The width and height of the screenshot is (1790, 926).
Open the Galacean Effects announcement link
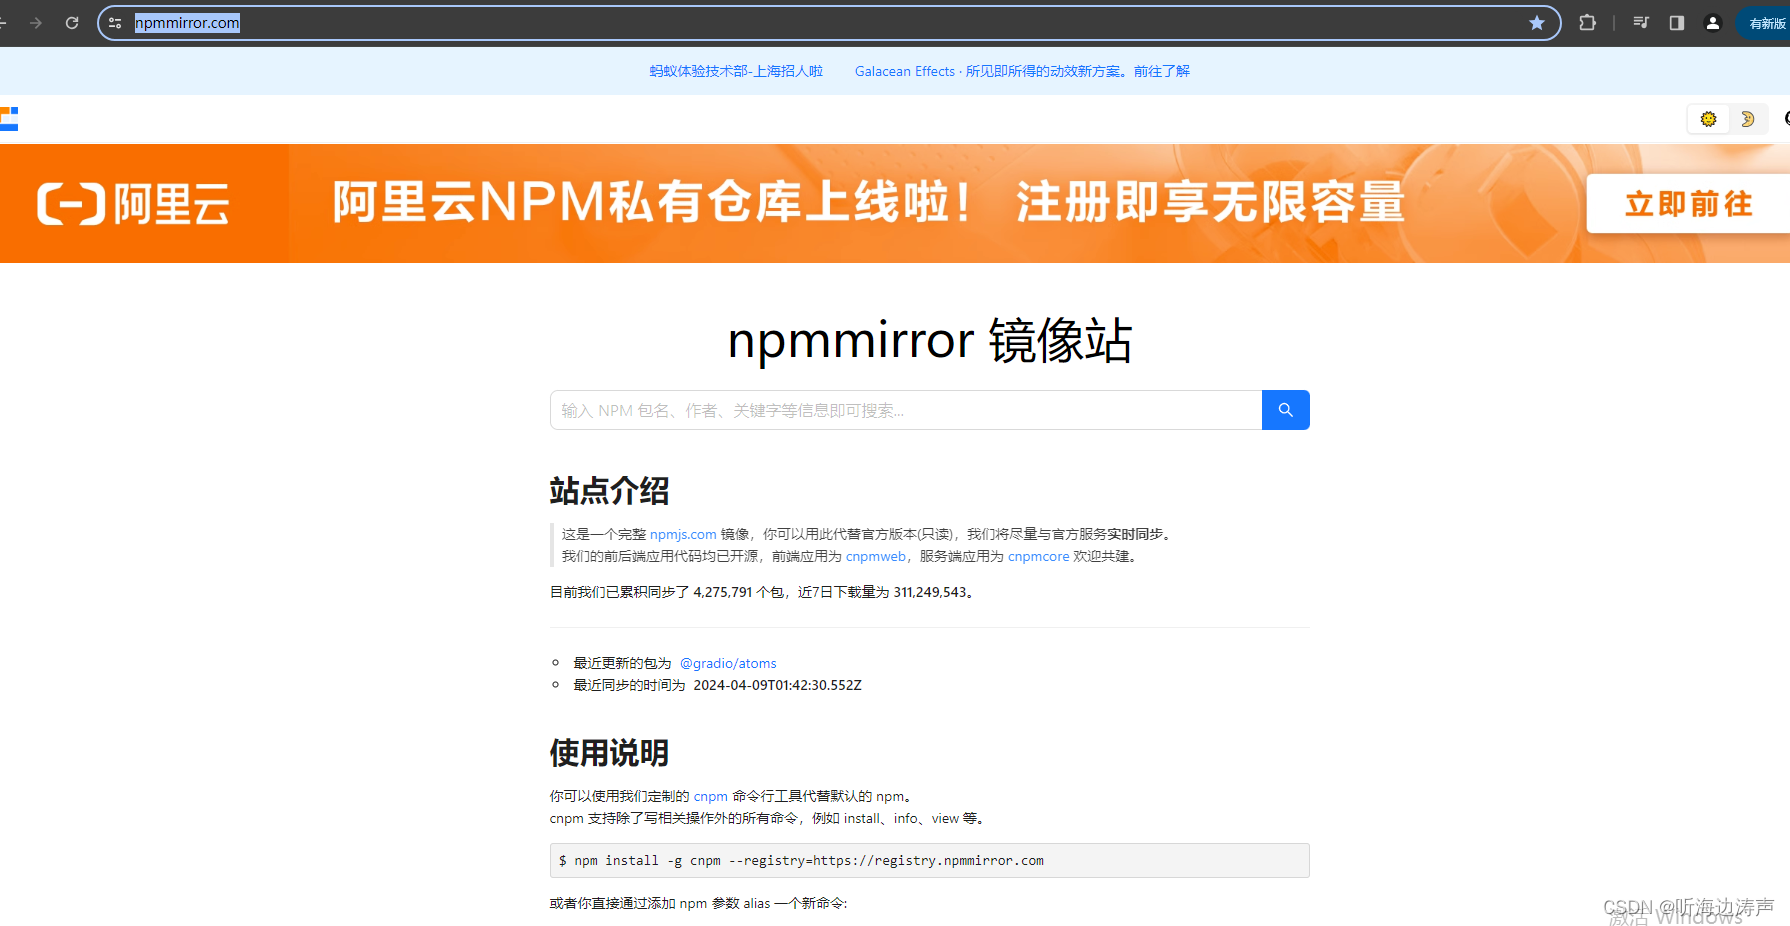(x=1022, y=71)
